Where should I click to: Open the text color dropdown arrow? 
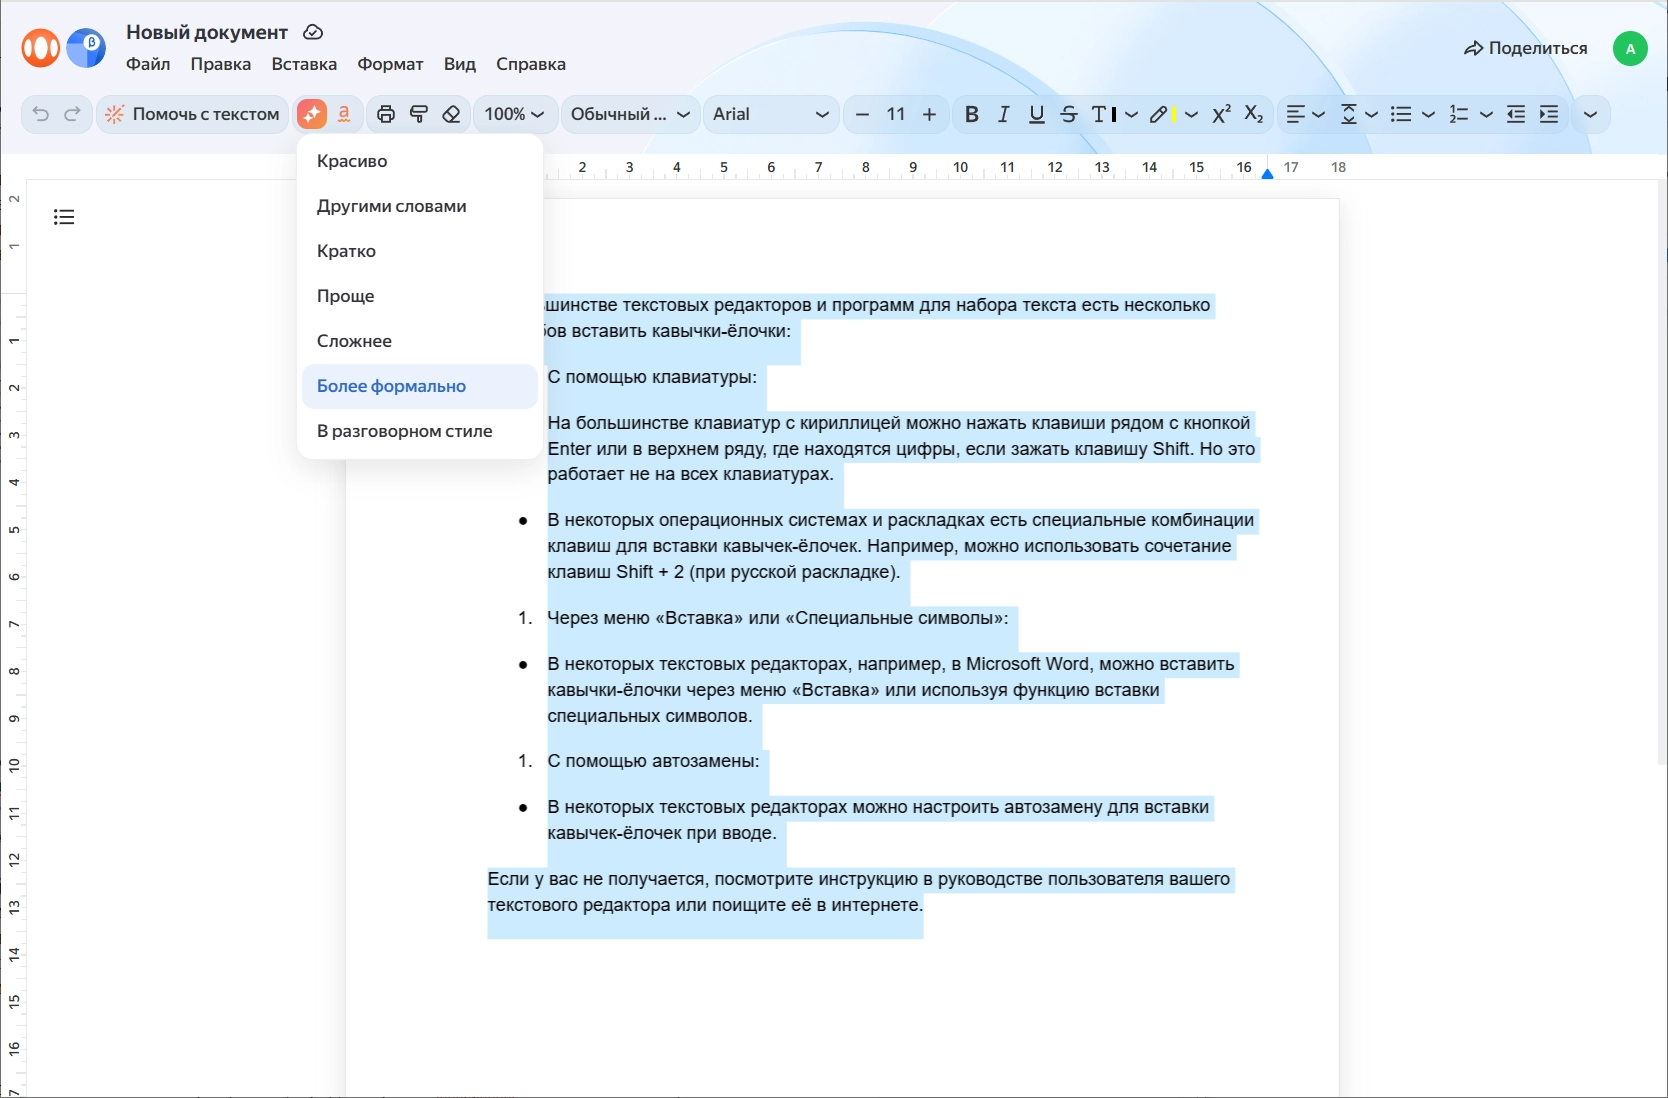[x=1131, y=114]
